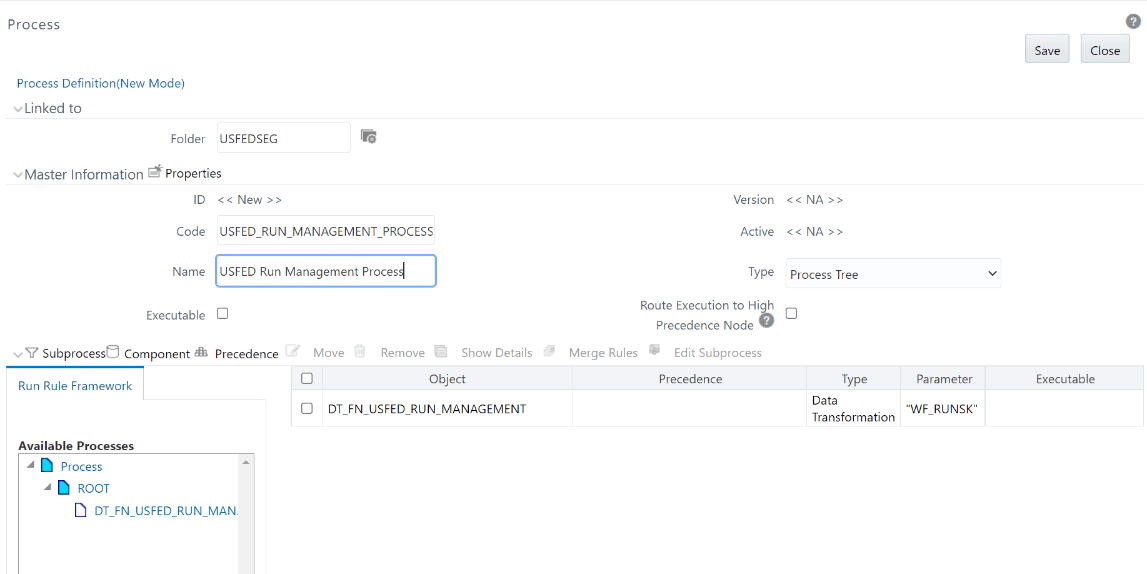
Task: Click the "WF_RUNSK" parameter cell
Action: (x=943, y=409)
